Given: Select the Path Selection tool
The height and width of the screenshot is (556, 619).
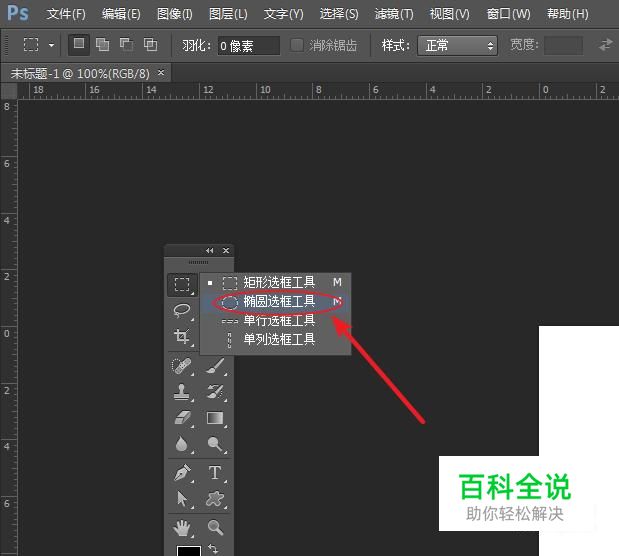Looking at the screenshot, I should click(182, 499).
